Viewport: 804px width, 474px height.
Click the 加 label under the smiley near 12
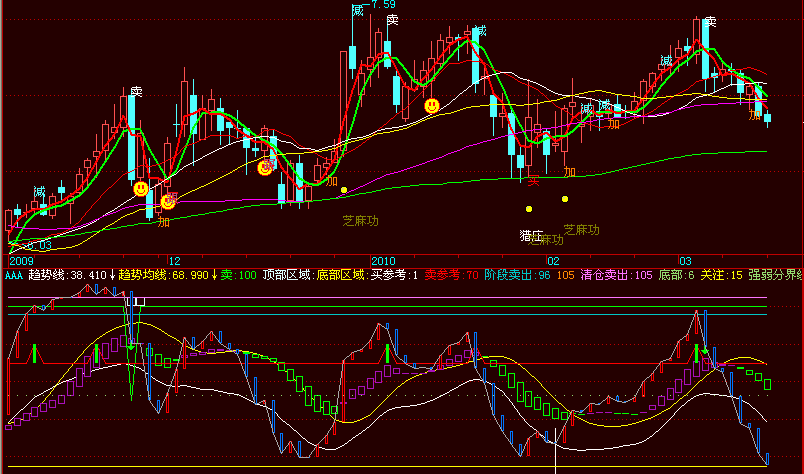pyautogui.click(x=164, y=222)
